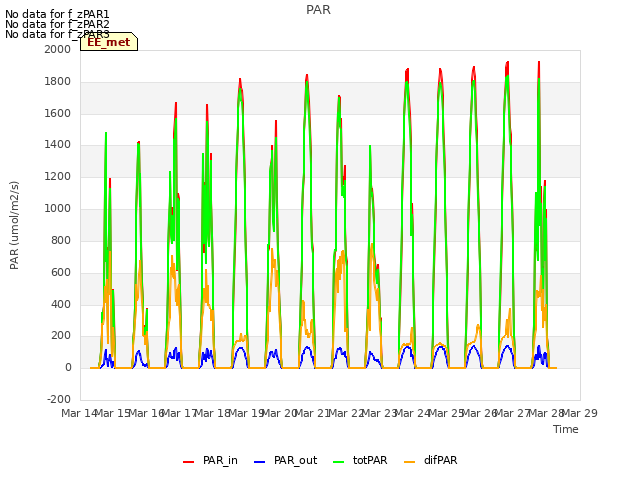The width and height of the screenshot is (640, 480).
Task: Click the 1200 y-axis tick label
Action: click(x=58, y=177)
